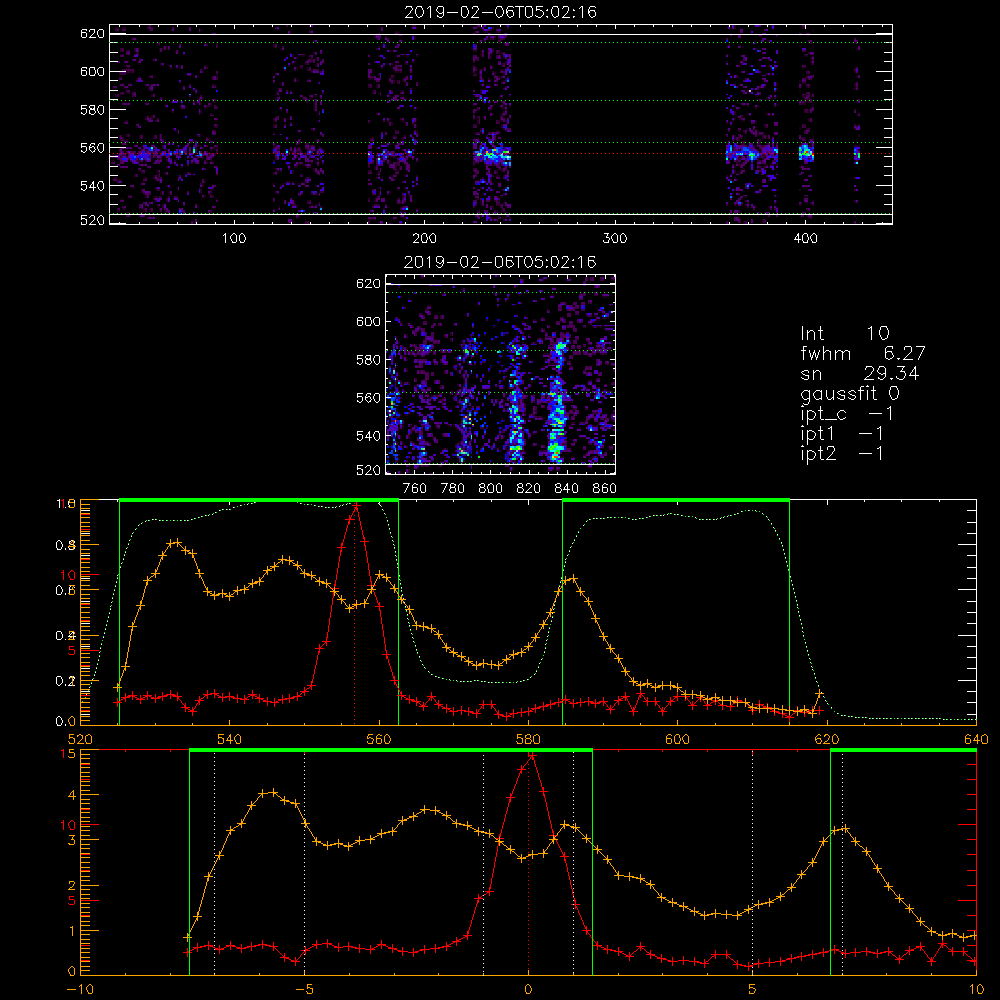
Task: Click x-axis label 780 under the middle image
Action: (x=453, y=489)
